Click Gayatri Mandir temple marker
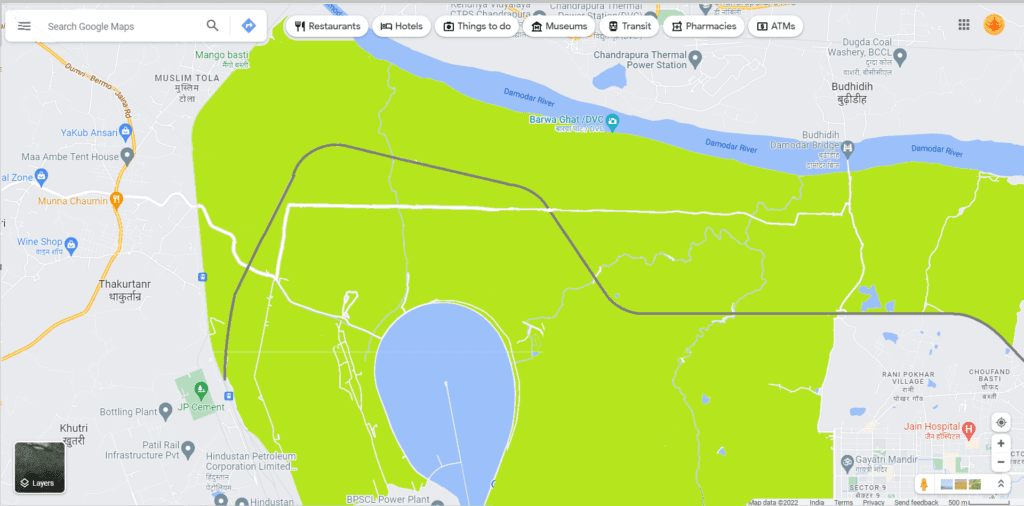 point(848,462)
